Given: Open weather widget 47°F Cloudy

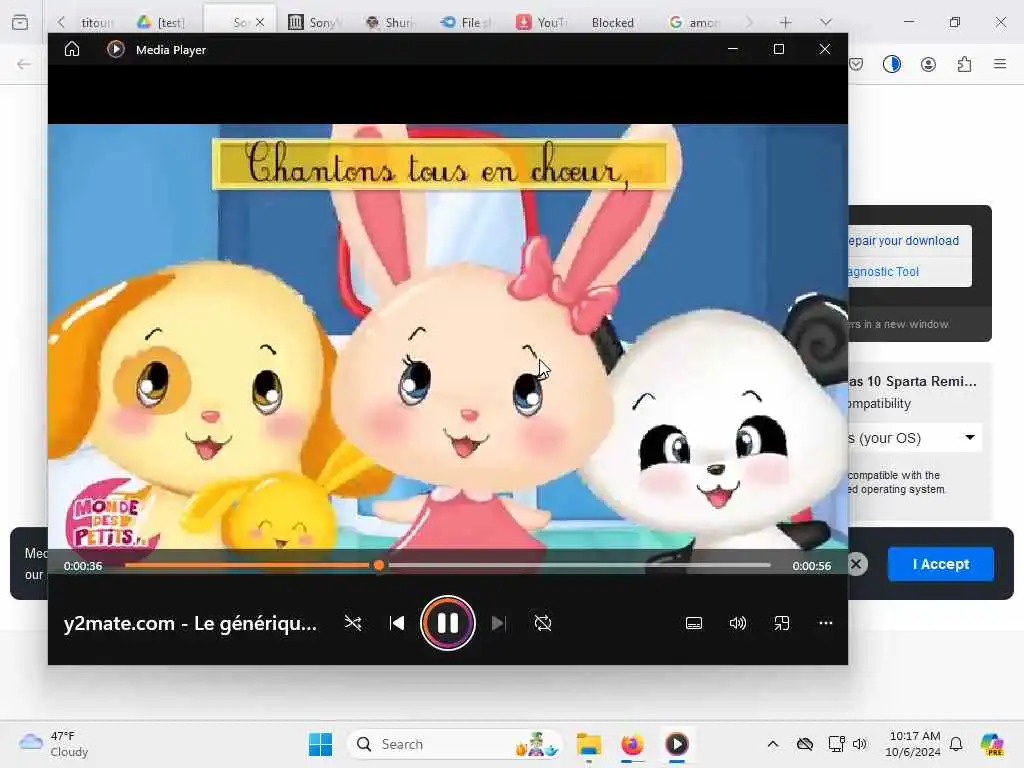Looking at the screenshot, I should pyautogui.click(x=54, y=744).
